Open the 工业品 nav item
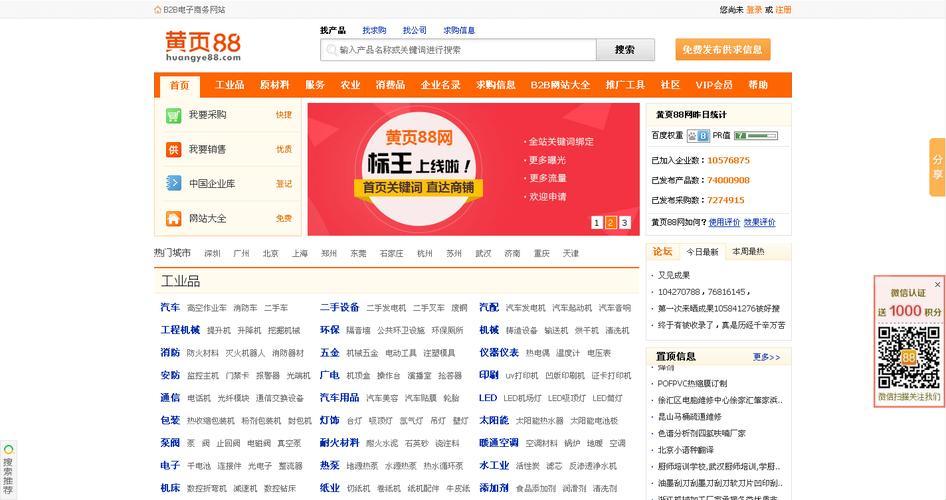Viewport: 946px width, 500px height. (230, 85)
